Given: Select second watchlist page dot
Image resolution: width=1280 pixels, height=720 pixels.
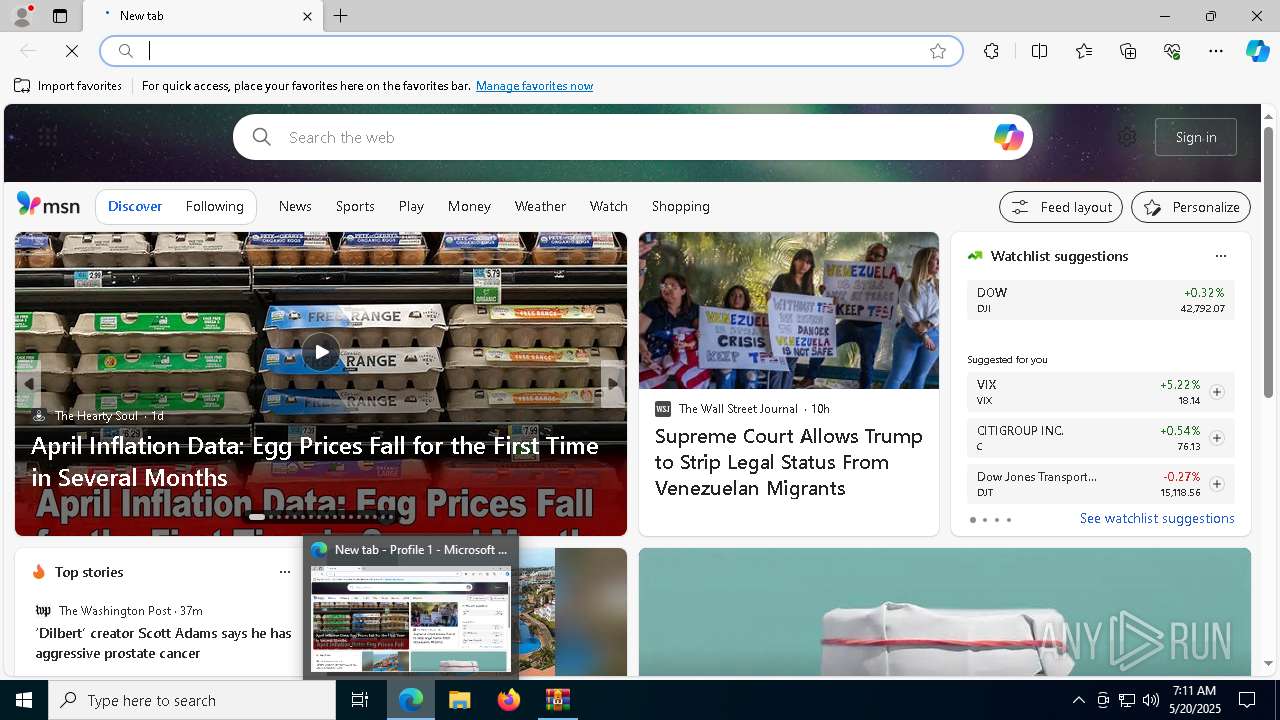Looking at the screenshot, I should [x=984, y=520].
